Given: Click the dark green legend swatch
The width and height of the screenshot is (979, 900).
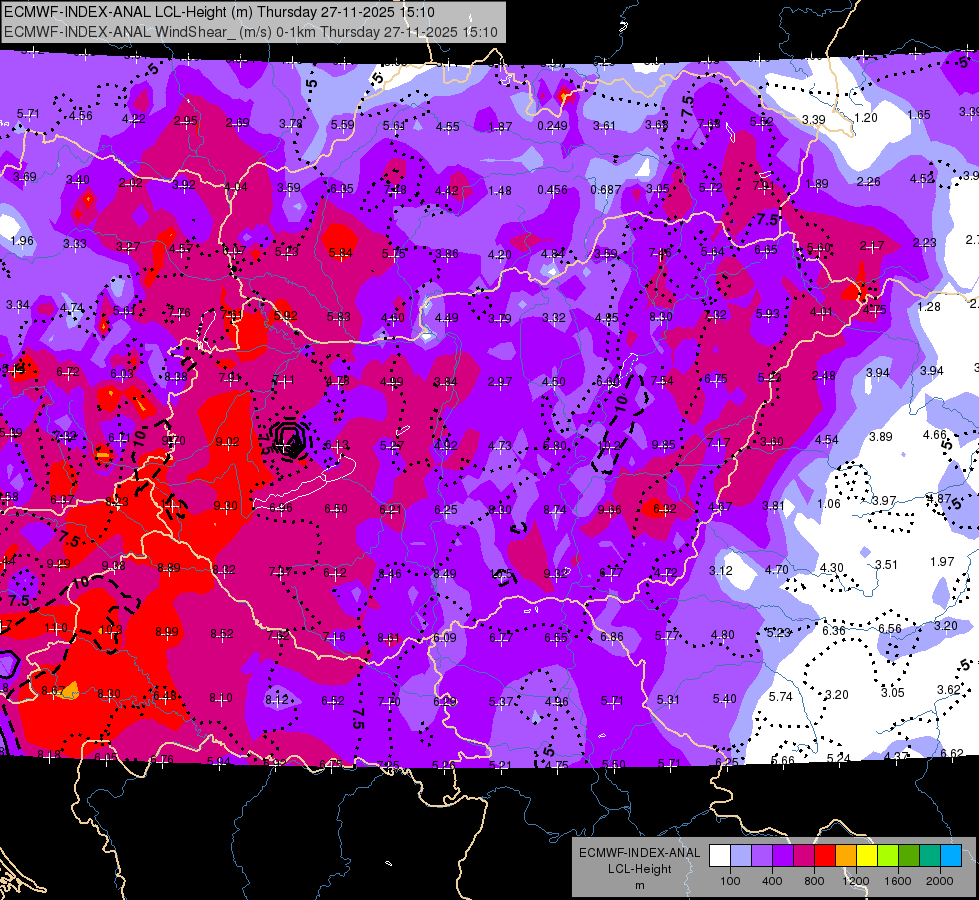Looking at the screenshot, I should tap(909, 856).
